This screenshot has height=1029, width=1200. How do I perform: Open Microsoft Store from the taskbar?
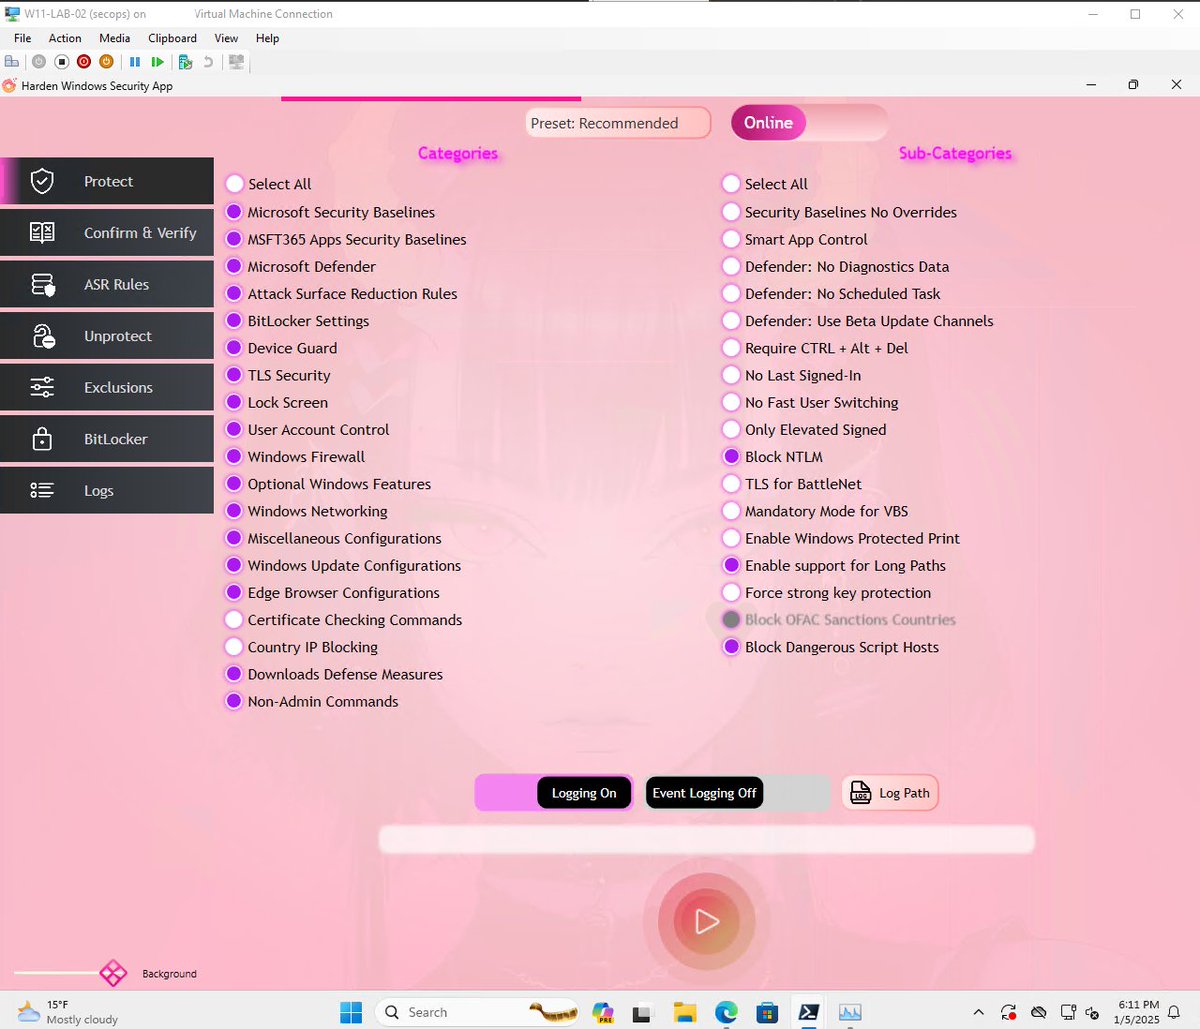click(767, 1012)
